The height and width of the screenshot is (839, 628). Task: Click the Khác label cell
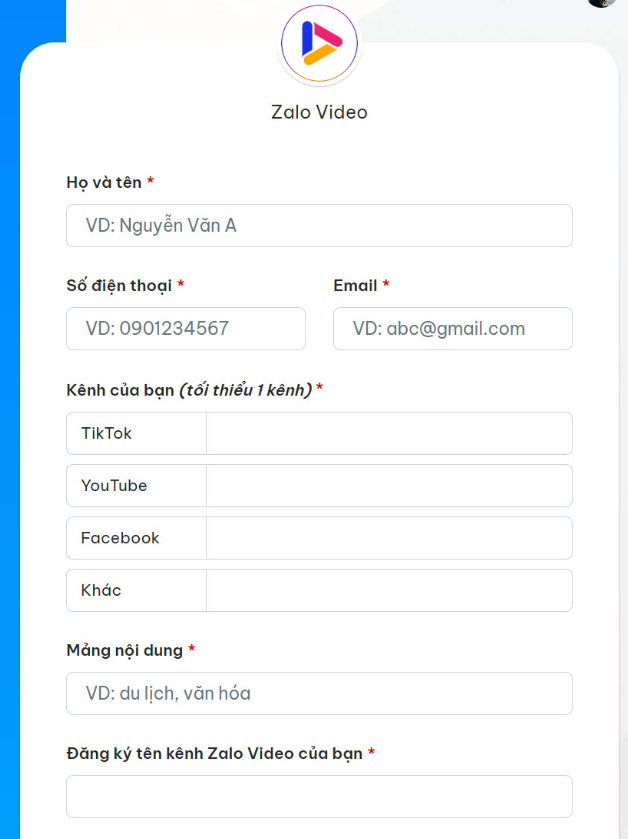[x=136, y=590]
